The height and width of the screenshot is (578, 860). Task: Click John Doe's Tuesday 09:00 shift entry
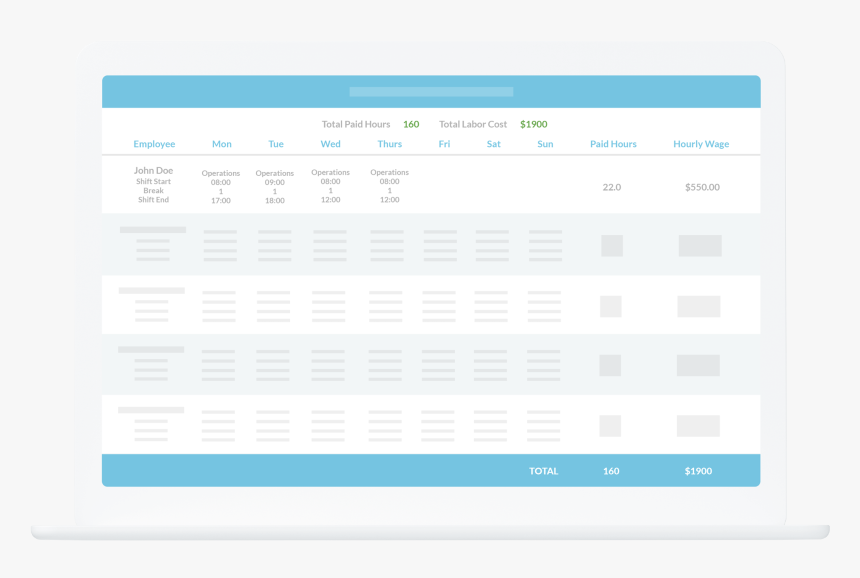pyautogui.click(x=275, y=182)
